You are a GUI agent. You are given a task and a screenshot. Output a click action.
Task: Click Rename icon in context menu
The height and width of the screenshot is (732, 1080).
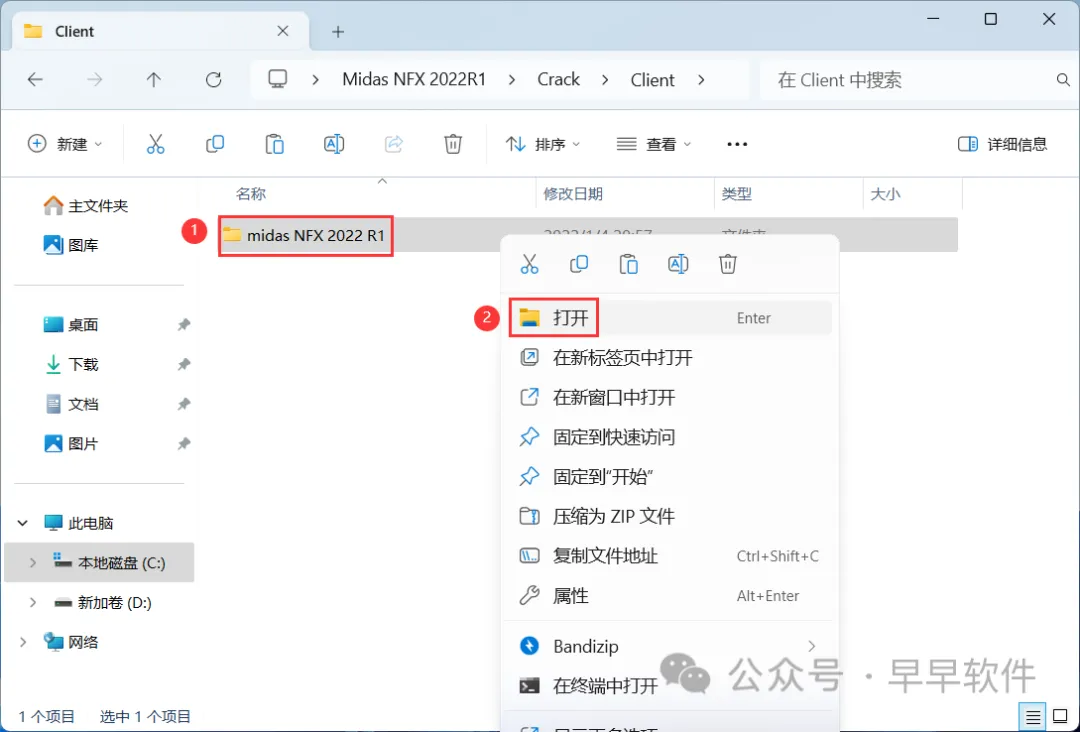pos(678,264)
